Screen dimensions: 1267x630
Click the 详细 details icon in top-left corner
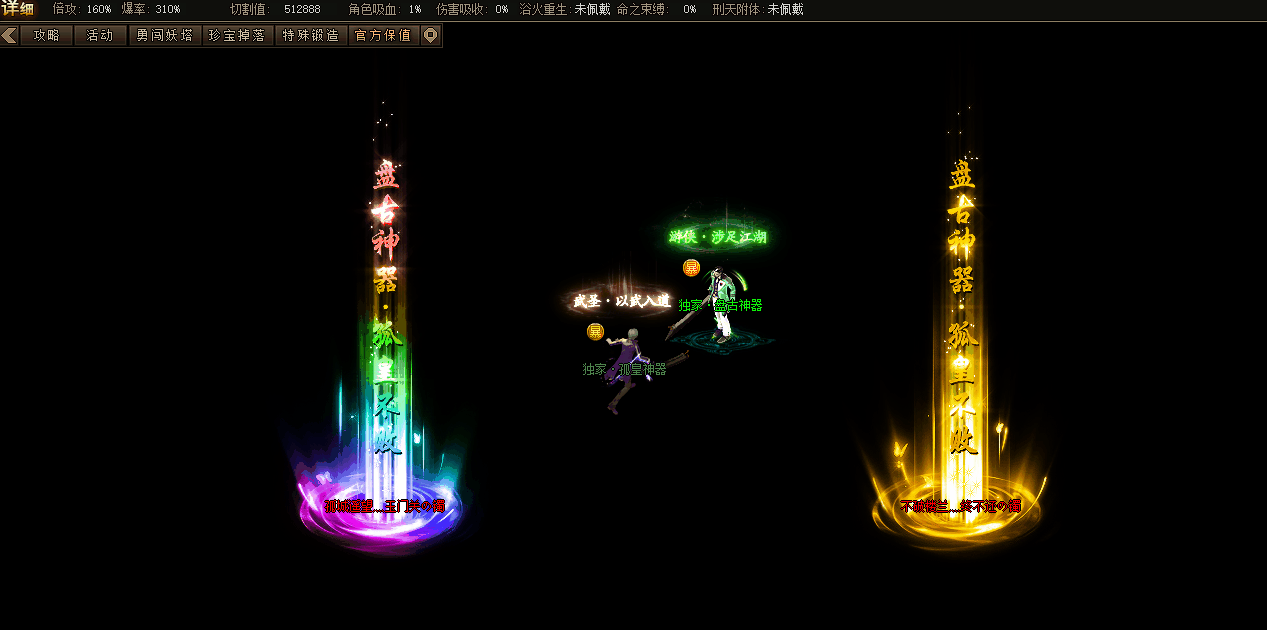[18, 9]
